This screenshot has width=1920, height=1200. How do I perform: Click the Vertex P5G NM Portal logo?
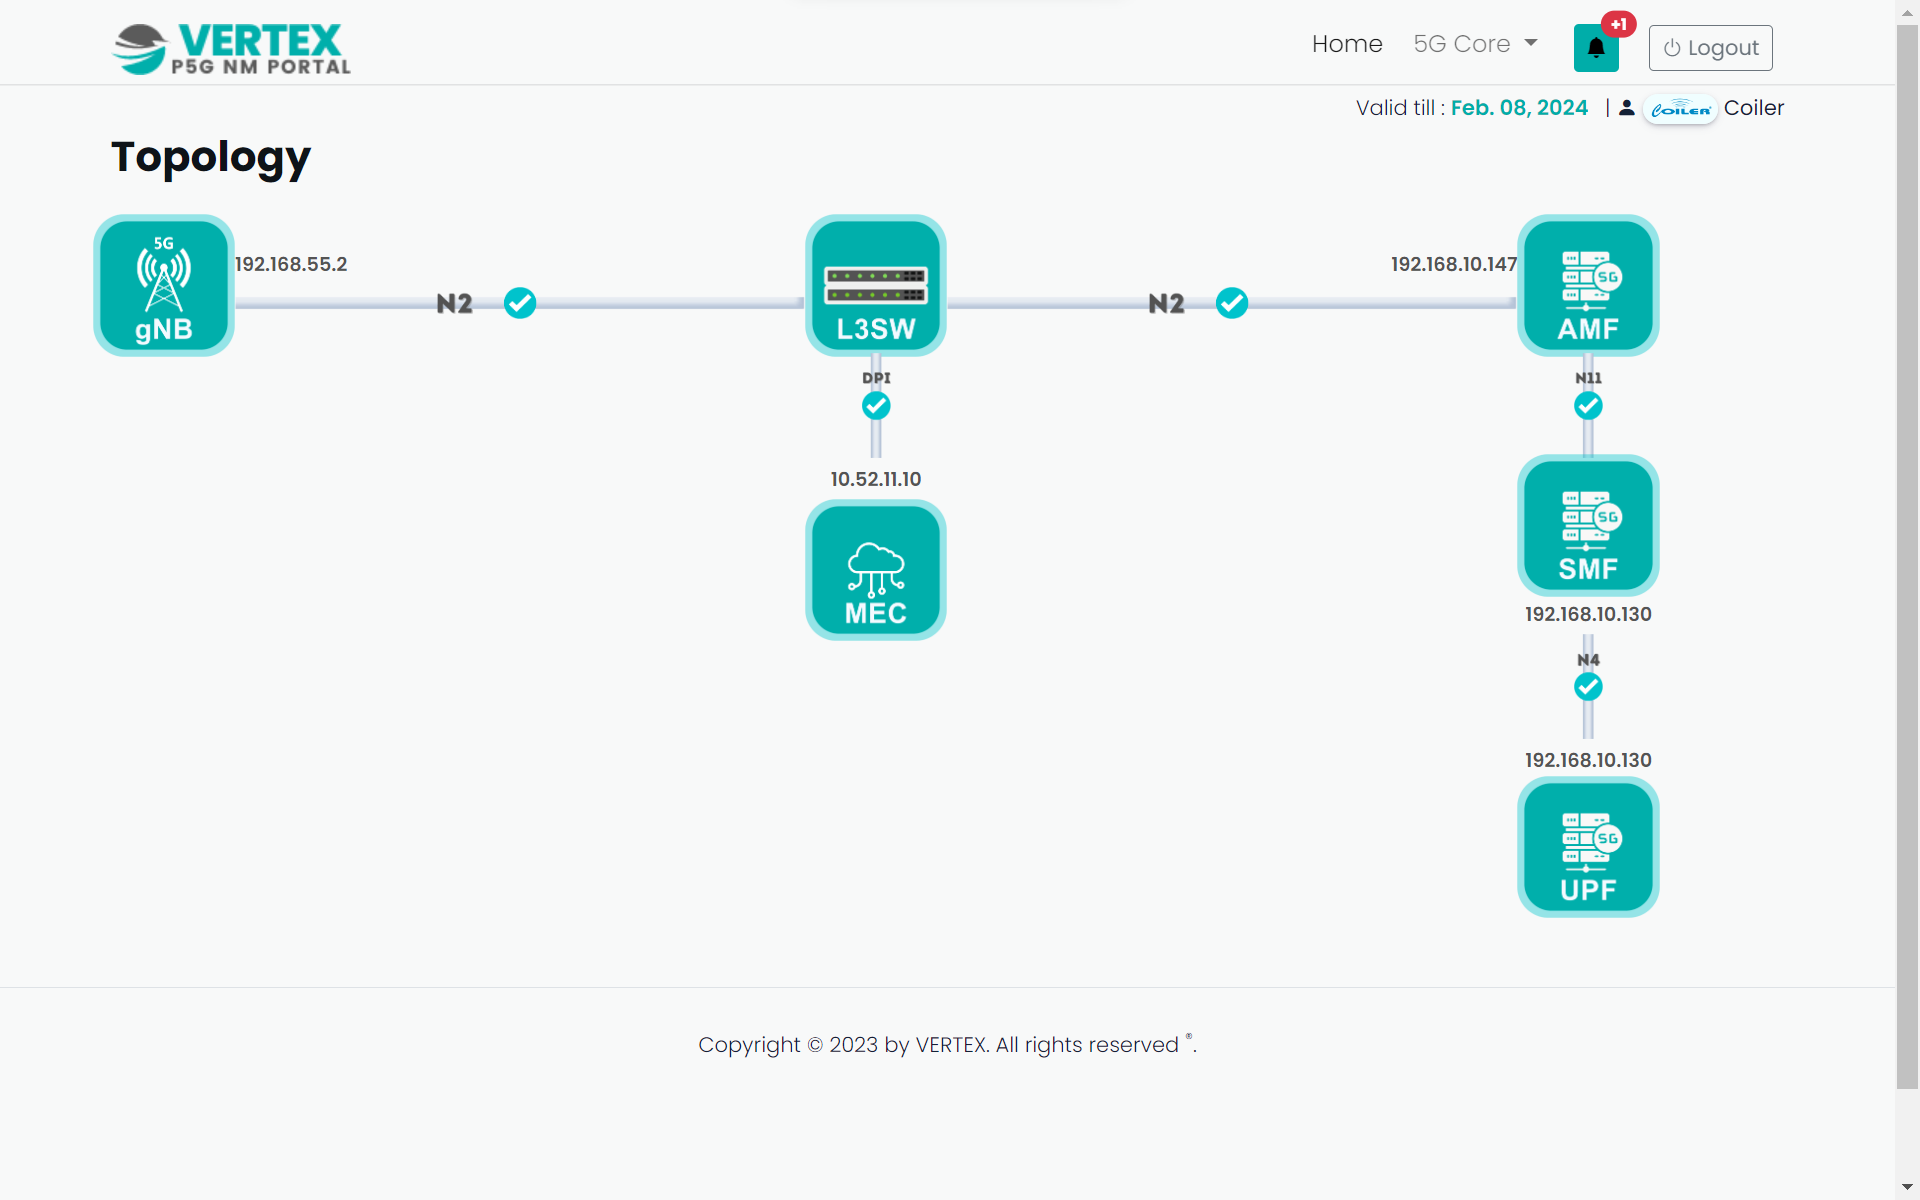(232, 48)
